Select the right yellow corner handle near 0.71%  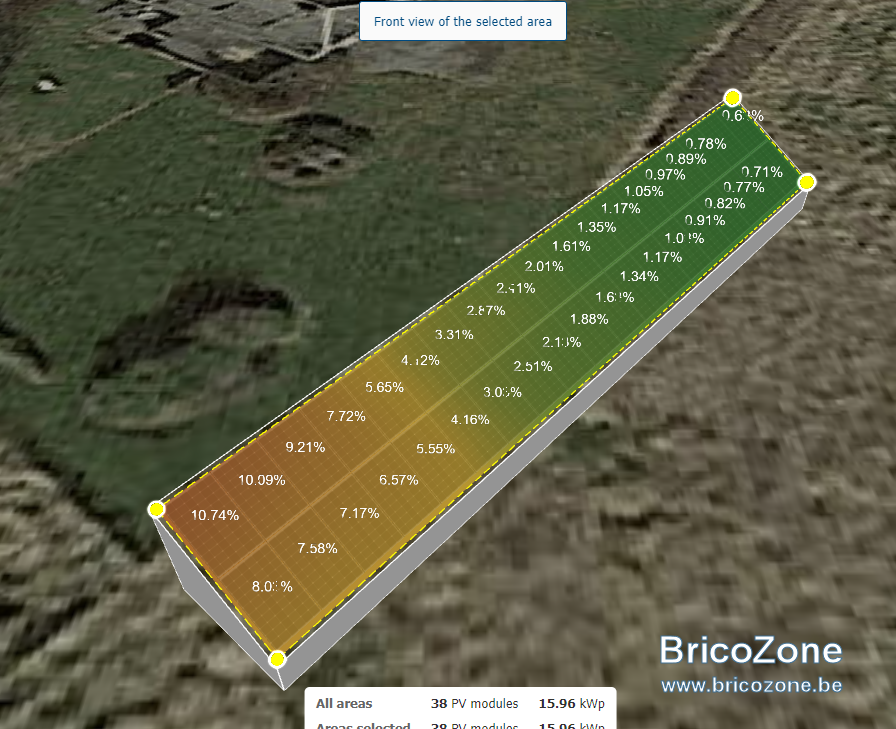[x=806, y=182]
